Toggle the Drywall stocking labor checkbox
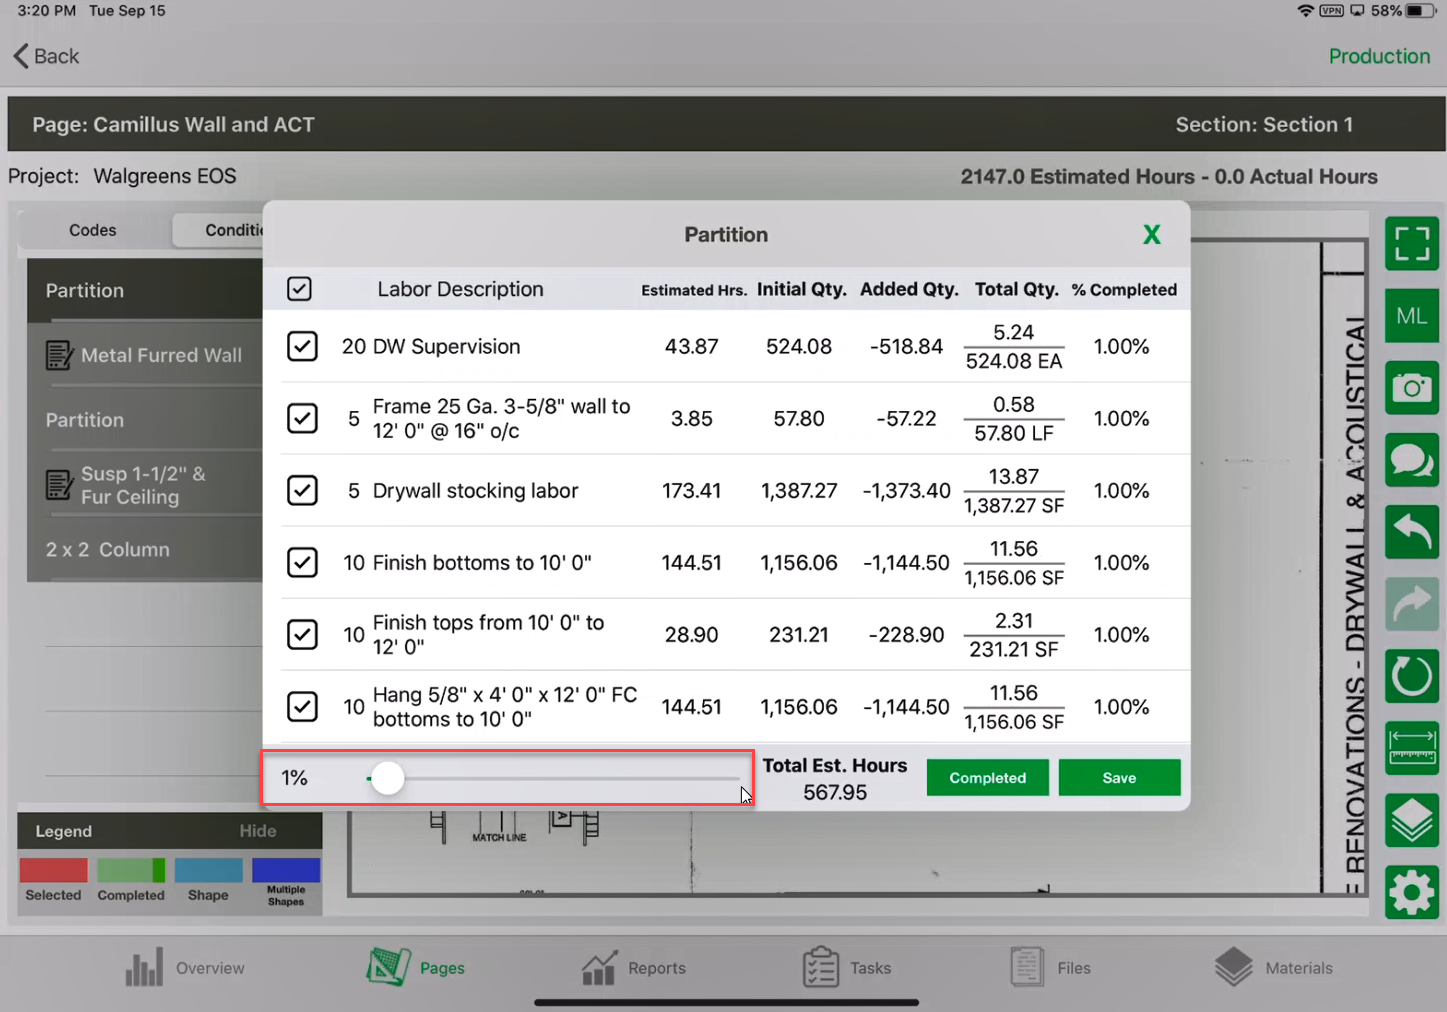Image resolution: width=1447 pixels, height=1012 pixels. pyautogui.click(x=302, y=491)
